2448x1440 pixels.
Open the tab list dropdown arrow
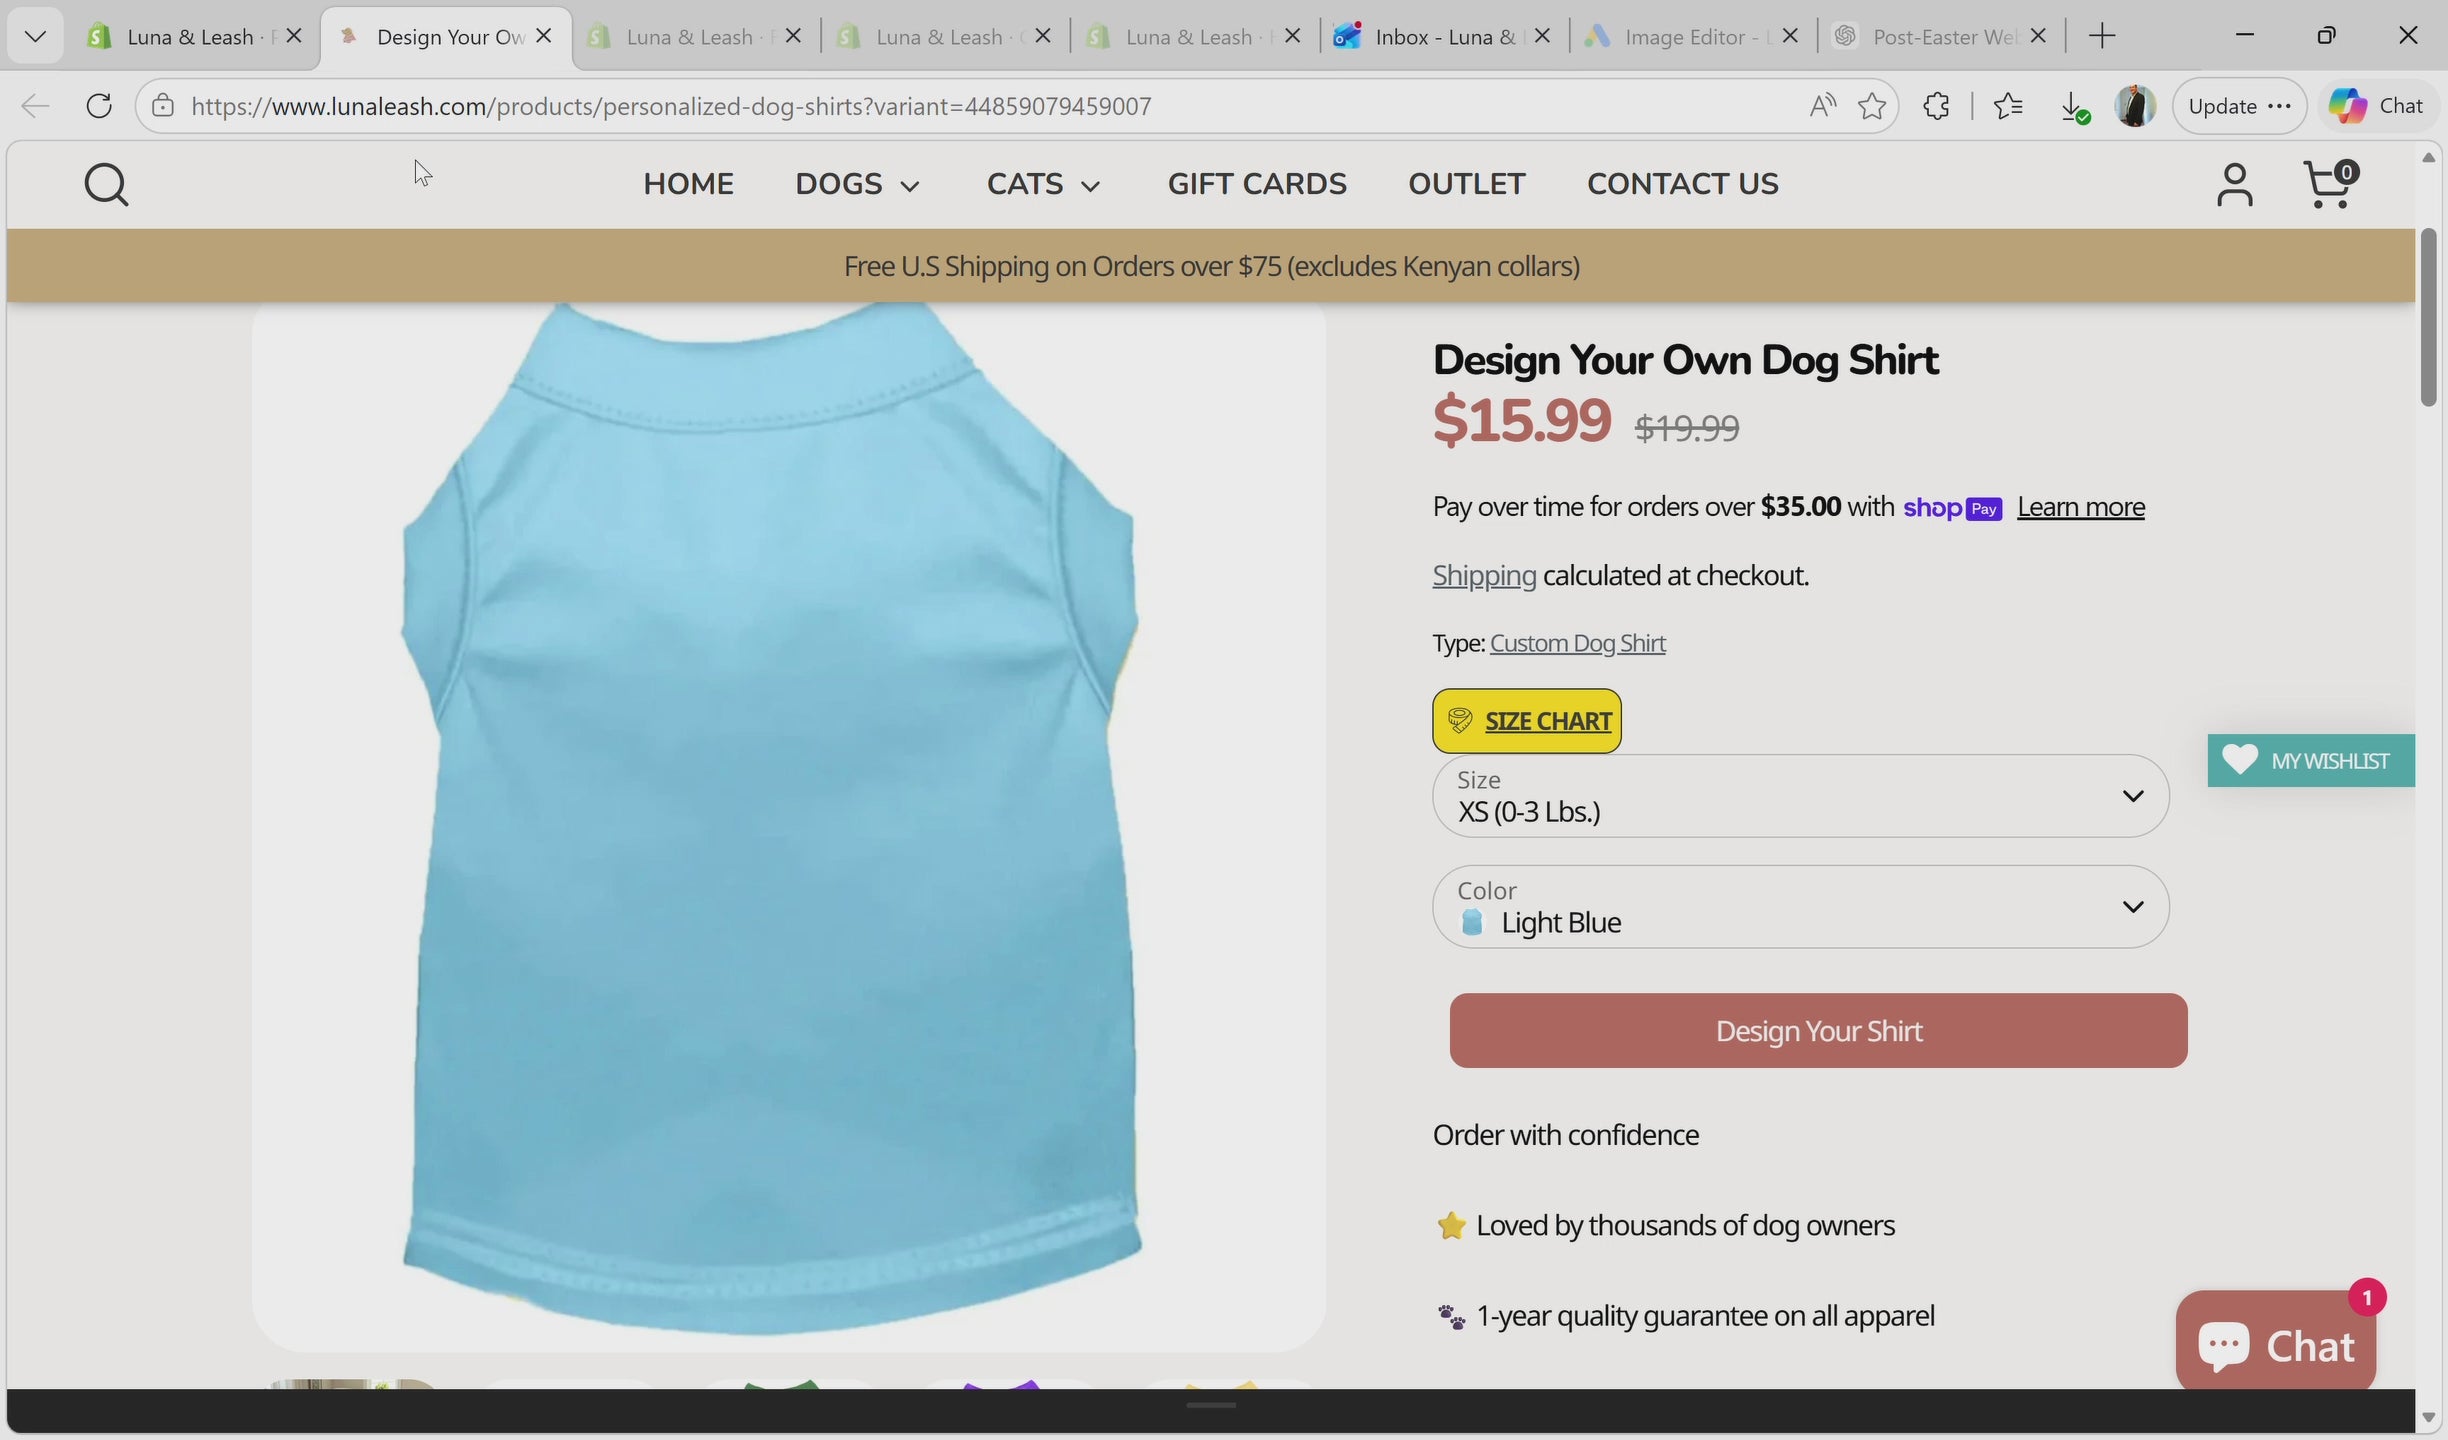click(x=35, y=37)
